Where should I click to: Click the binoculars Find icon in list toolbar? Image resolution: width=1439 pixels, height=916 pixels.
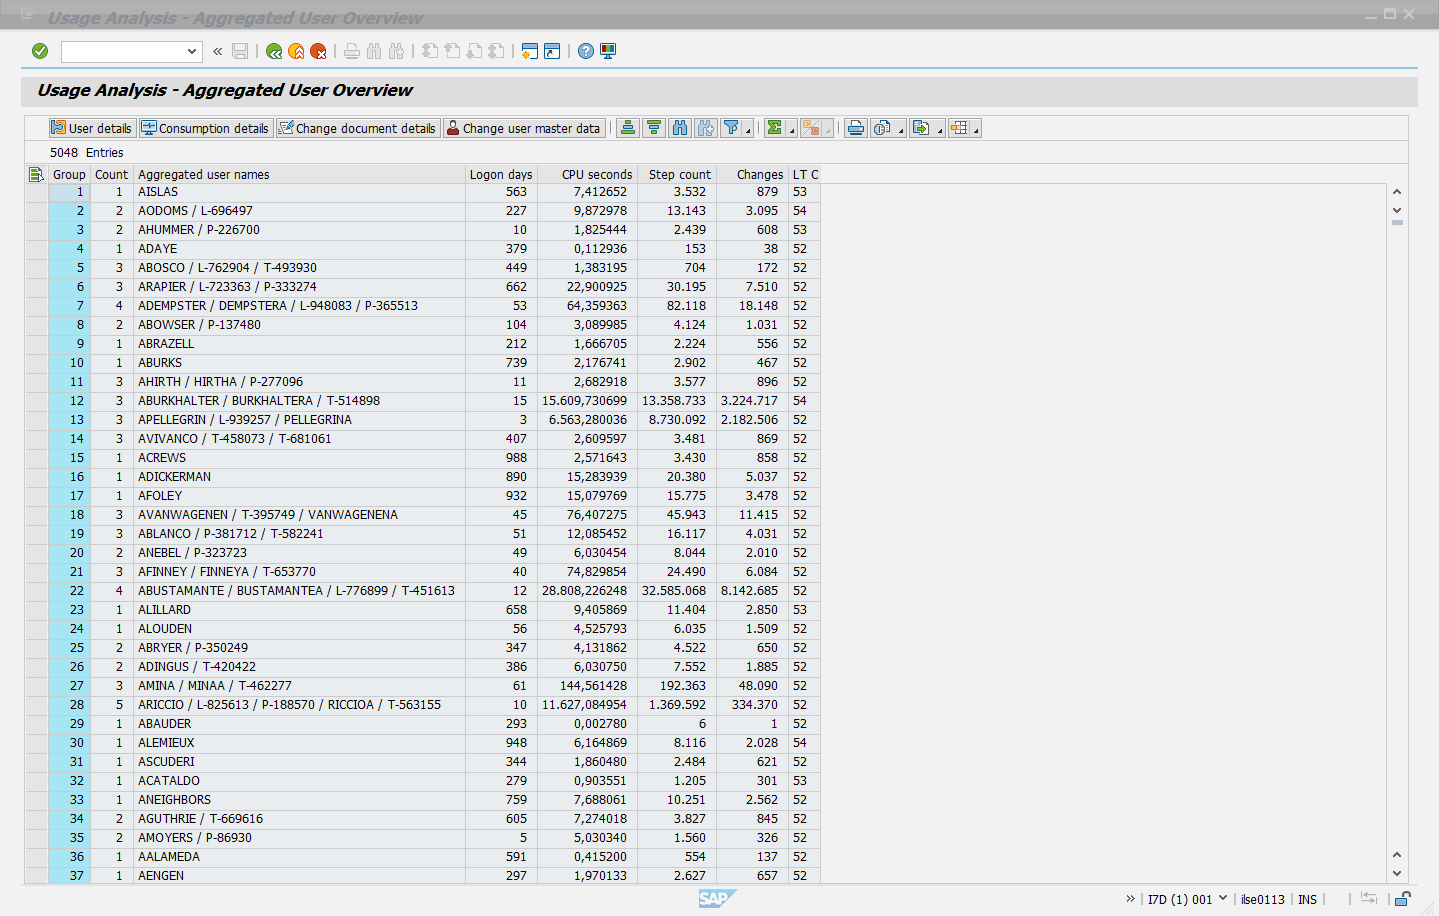pyautogui.click(x=680, y=128)
